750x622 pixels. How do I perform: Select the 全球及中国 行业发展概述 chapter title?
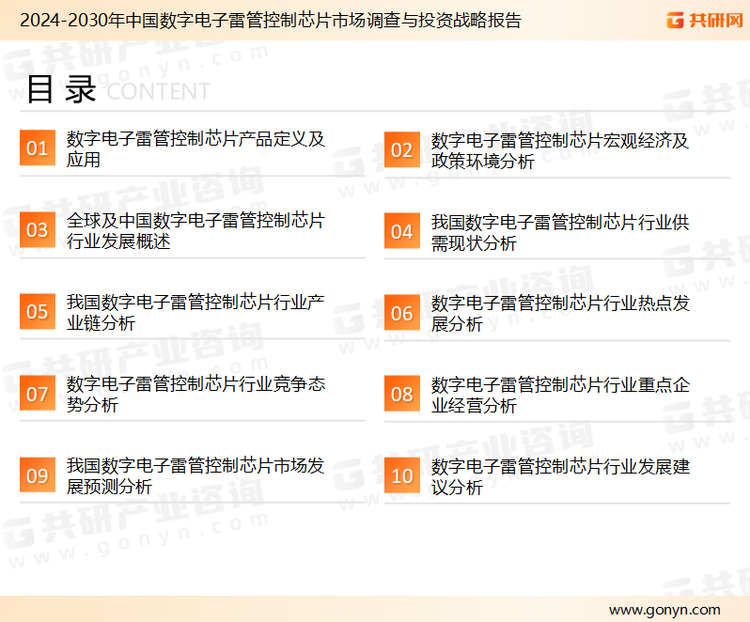(x=196, y=231)
